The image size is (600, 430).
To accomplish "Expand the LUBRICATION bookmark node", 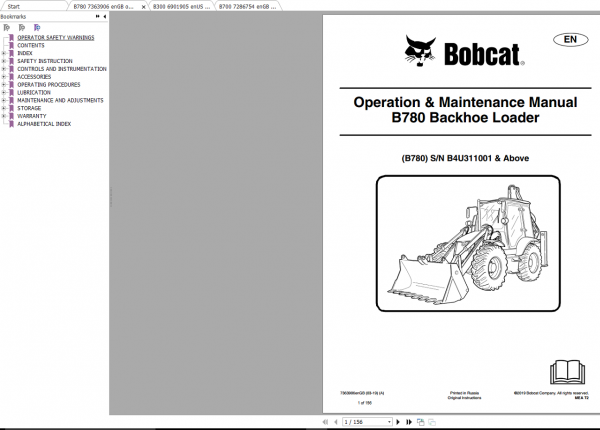I will click(x=3, y=92).
